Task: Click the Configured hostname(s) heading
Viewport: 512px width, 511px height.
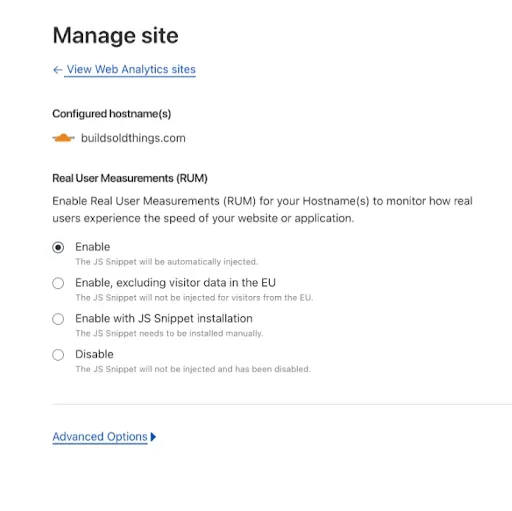Action: (112, 114)
